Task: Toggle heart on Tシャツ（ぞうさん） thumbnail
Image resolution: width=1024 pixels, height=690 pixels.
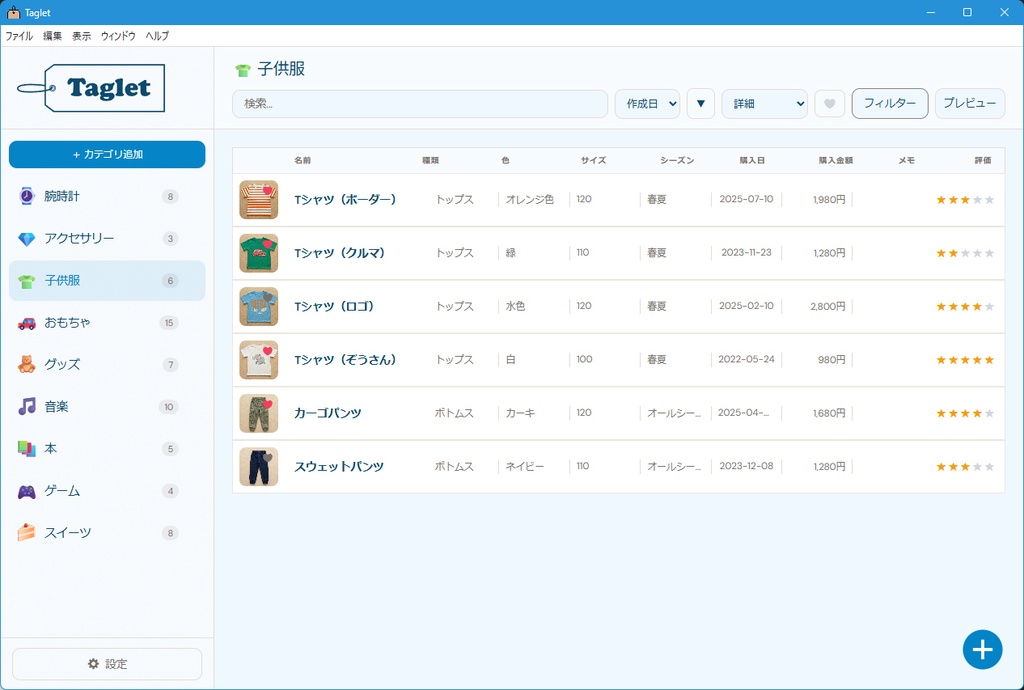Action: 267,351
